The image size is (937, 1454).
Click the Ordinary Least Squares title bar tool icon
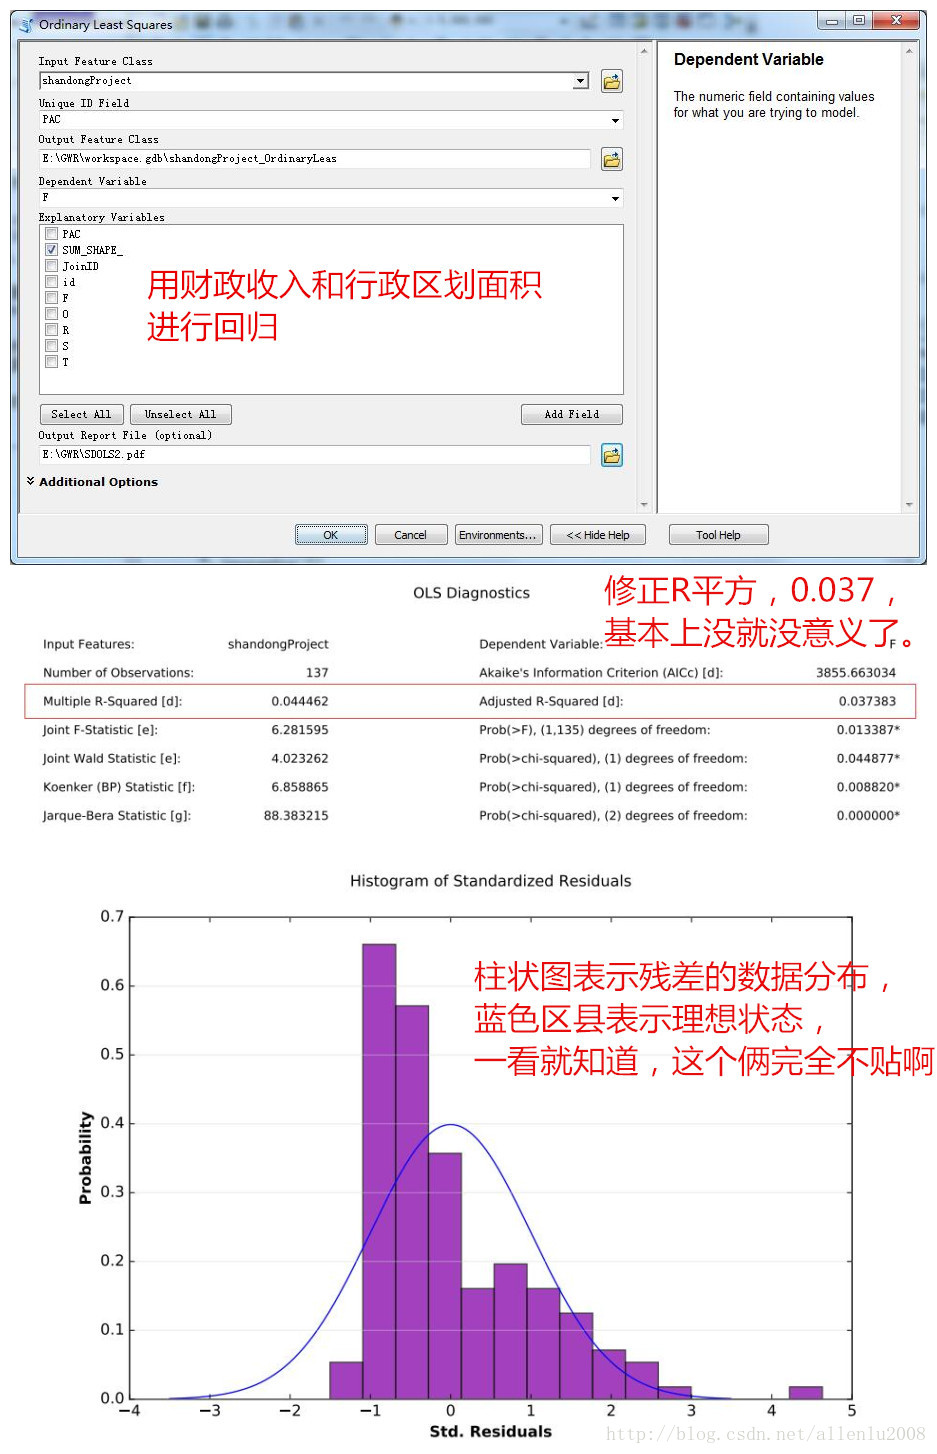27,24
